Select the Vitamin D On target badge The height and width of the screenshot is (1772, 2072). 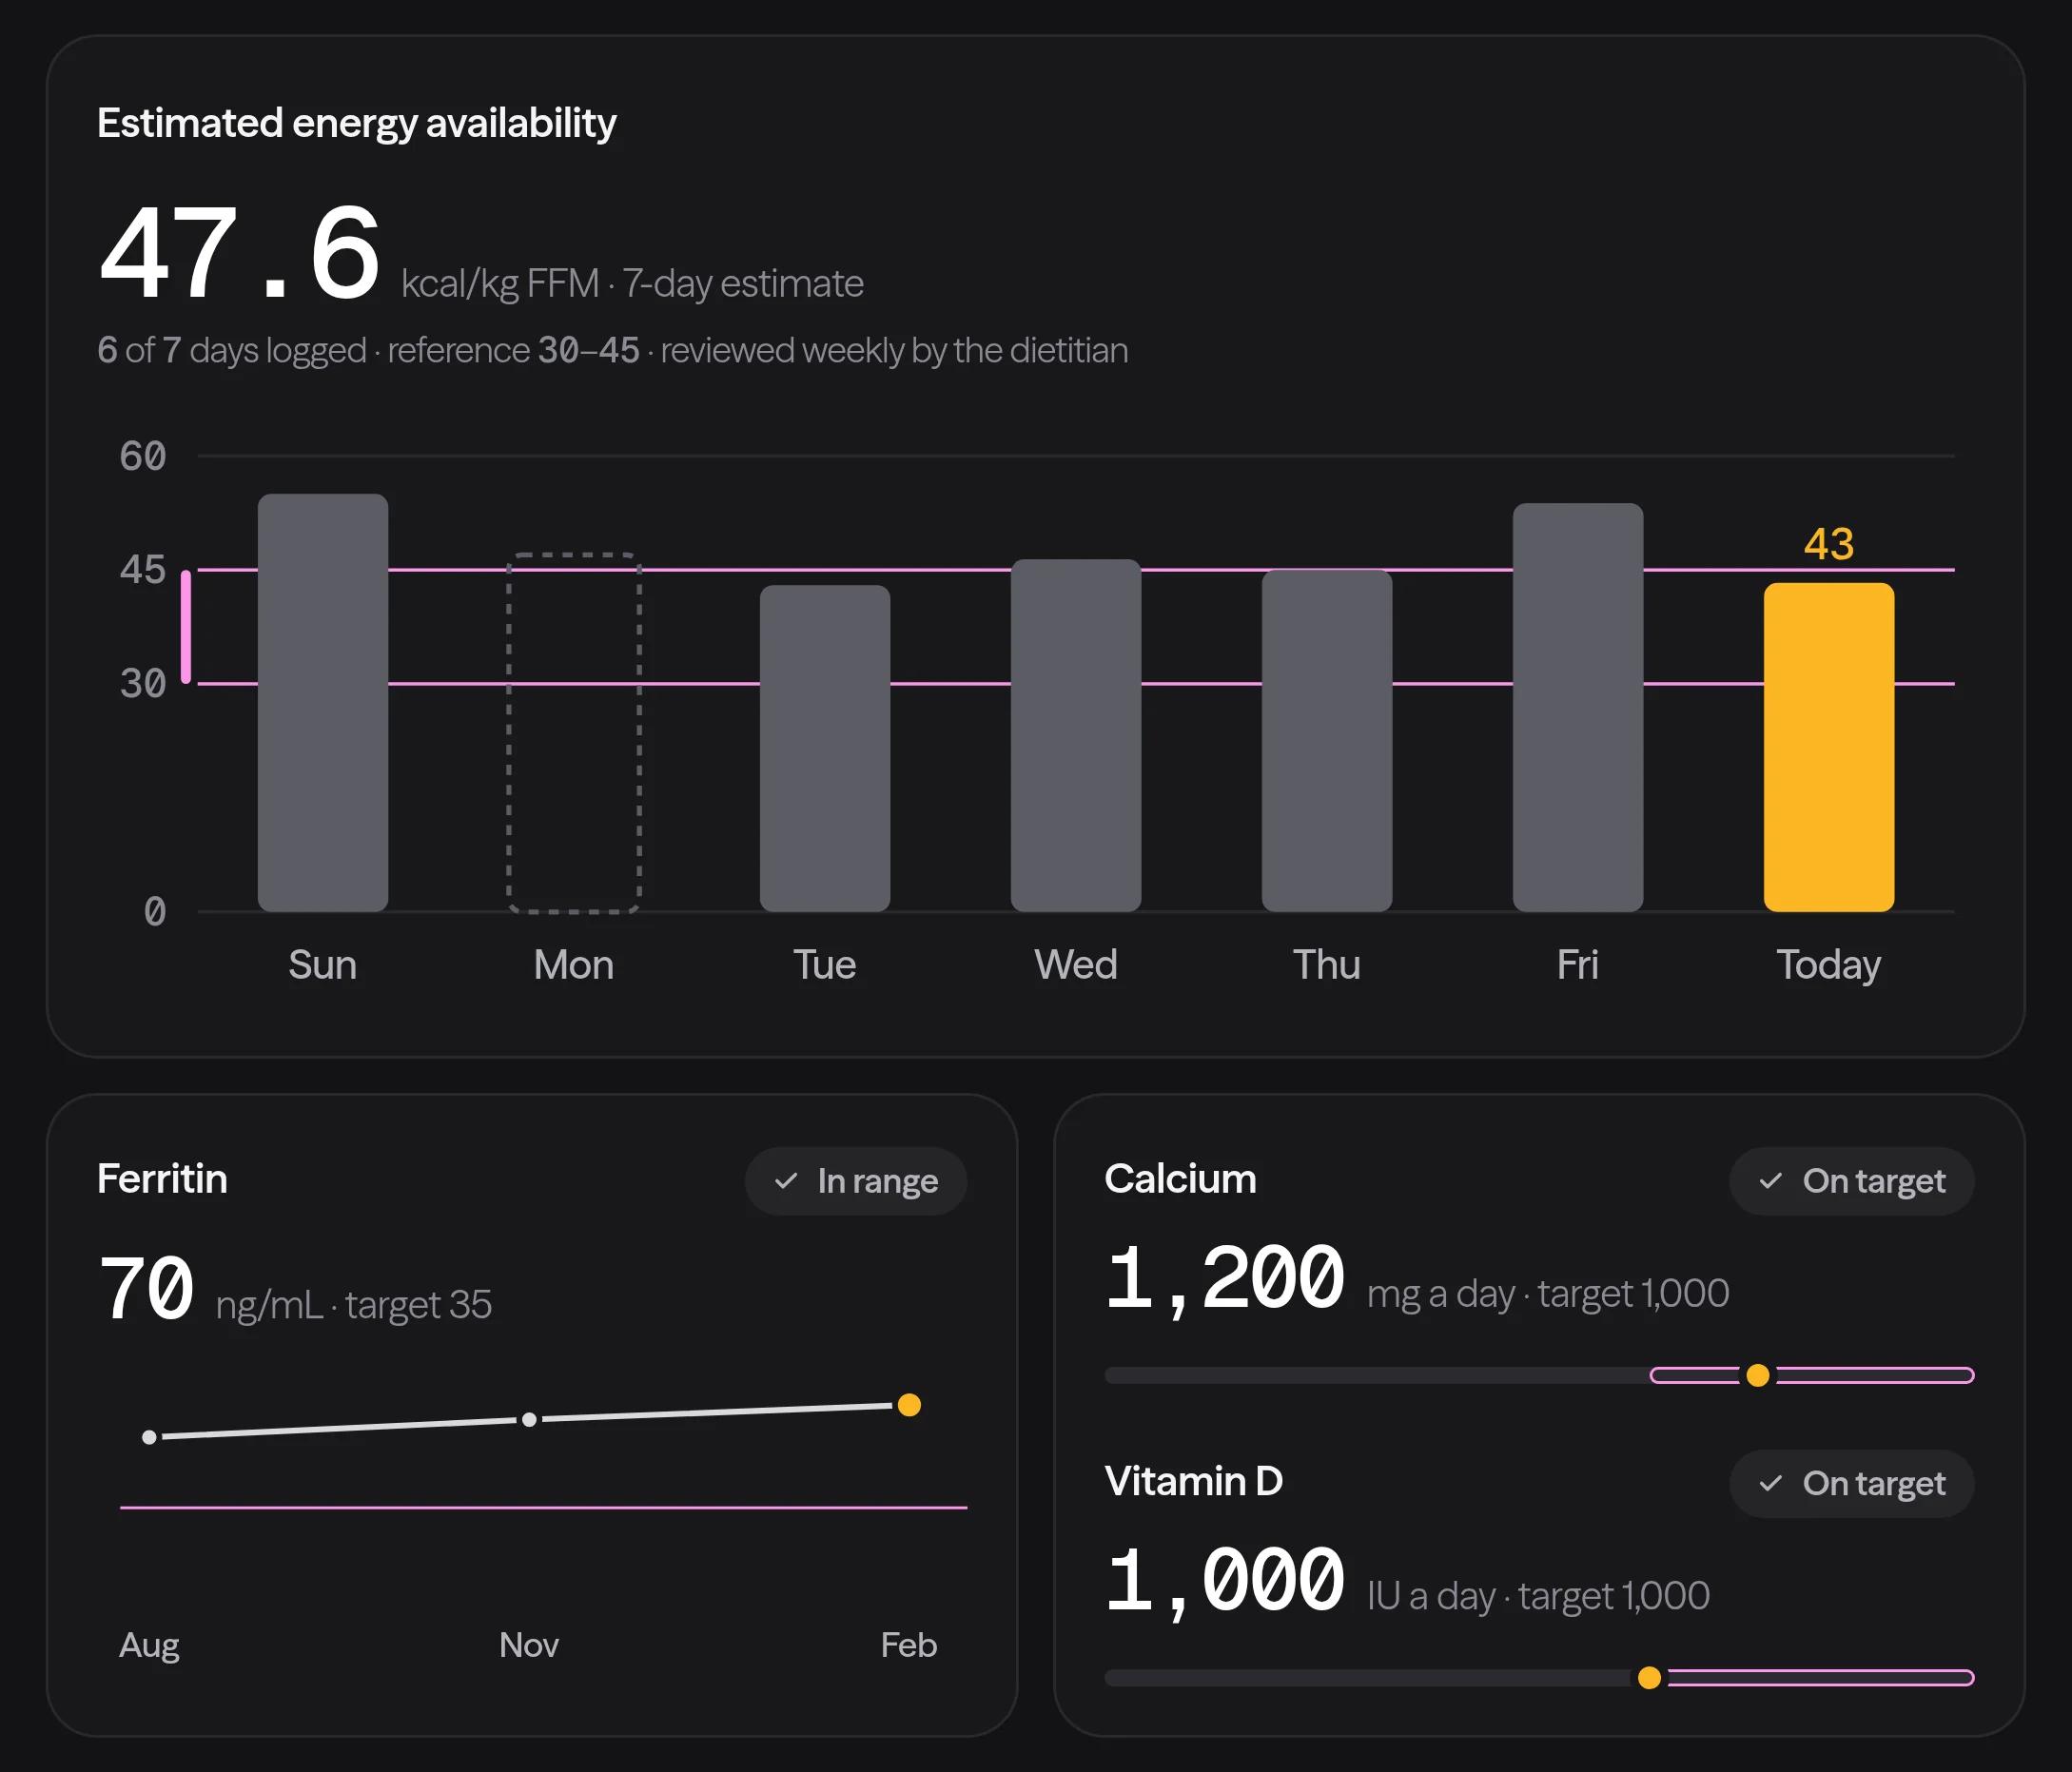click(x=1852, y=1483)
